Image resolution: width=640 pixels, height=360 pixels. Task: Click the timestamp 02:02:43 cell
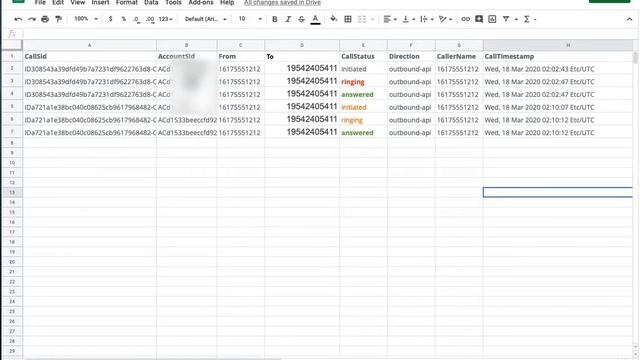point(558,69)
